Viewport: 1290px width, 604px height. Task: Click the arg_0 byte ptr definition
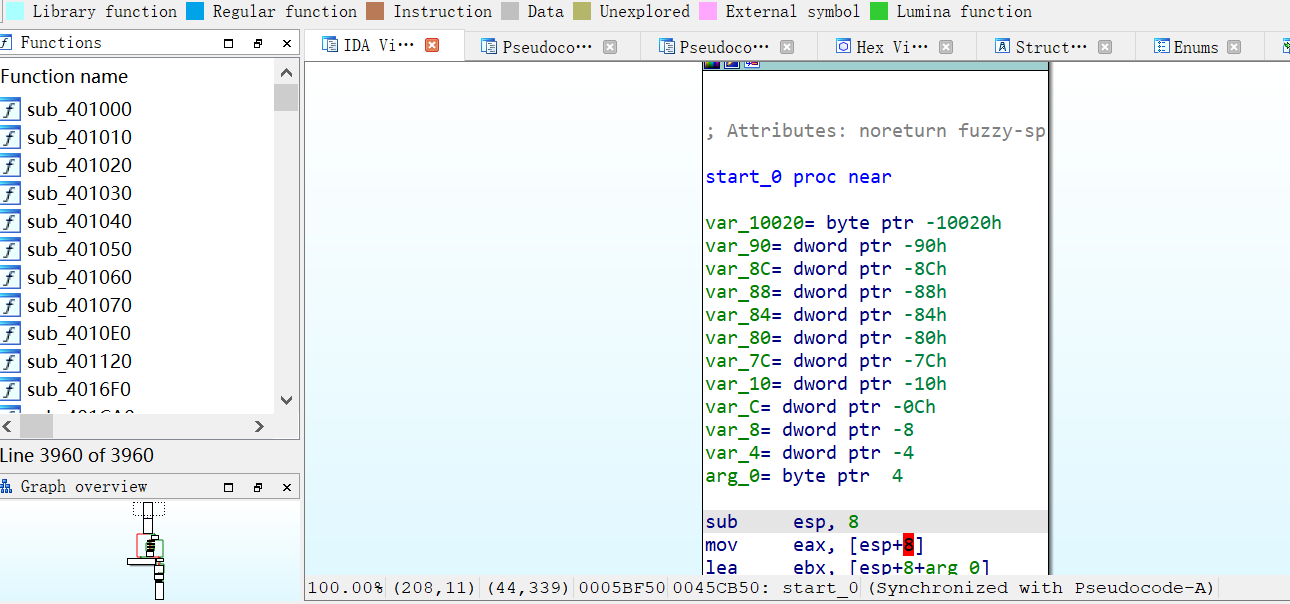pyautogui.click(x=804, y=476)
